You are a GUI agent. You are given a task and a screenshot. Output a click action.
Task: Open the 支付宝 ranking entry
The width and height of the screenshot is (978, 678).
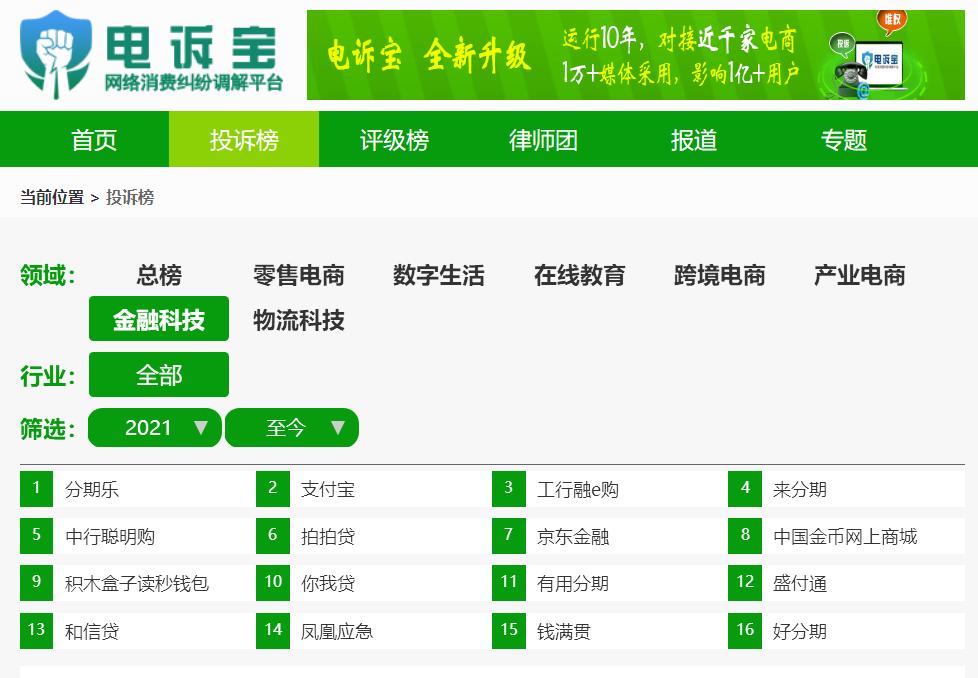point(330,488)
